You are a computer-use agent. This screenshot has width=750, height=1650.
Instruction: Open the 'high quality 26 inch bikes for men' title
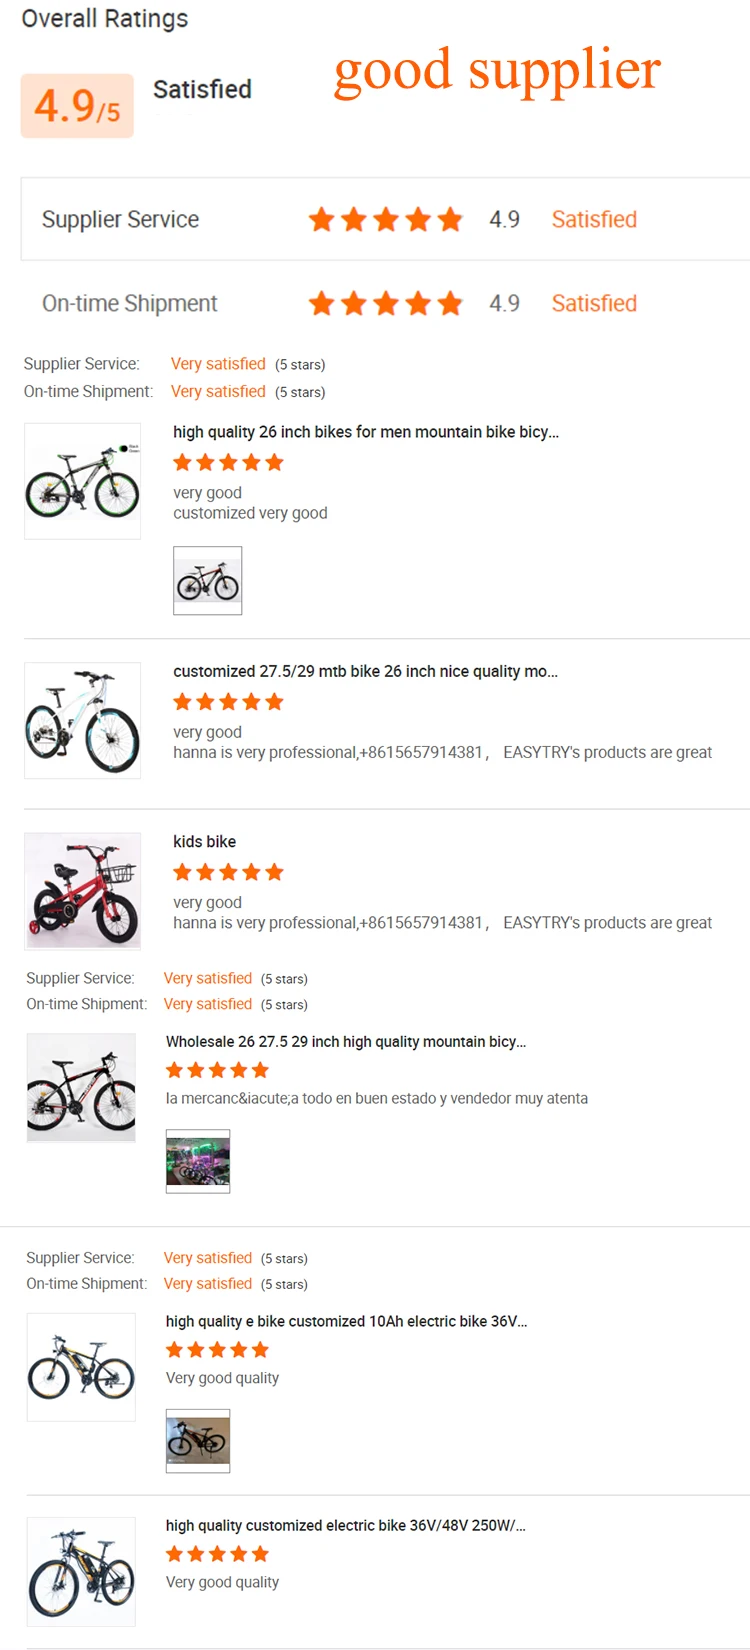coord(365,432)
